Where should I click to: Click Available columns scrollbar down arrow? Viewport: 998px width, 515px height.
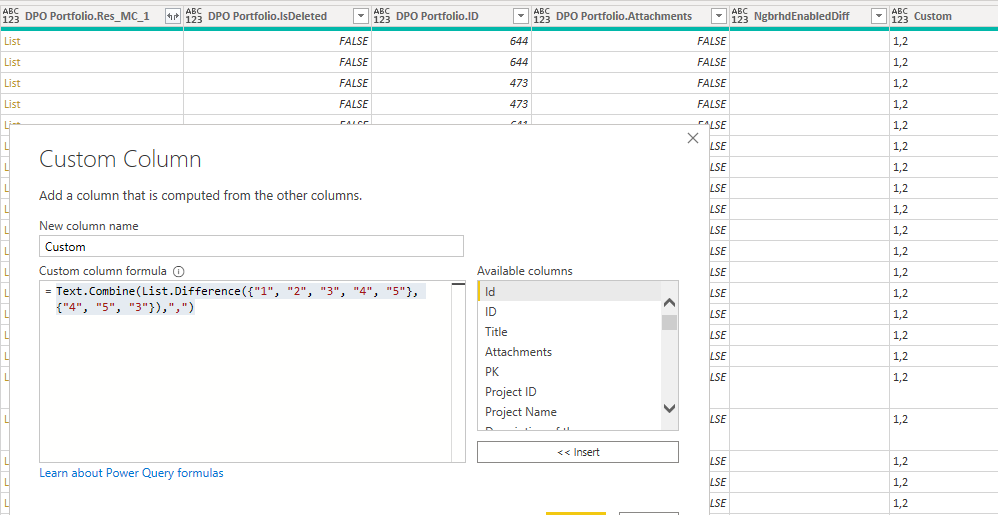pyautogui.click(x=670, y=408)
